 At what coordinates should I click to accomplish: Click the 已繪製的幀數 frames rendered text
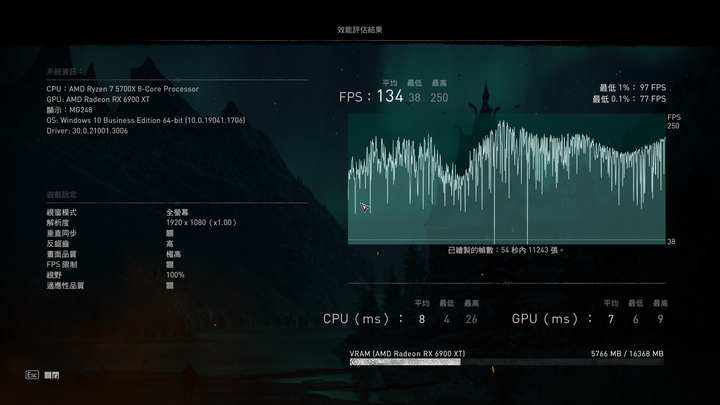(x=506, y=250)
